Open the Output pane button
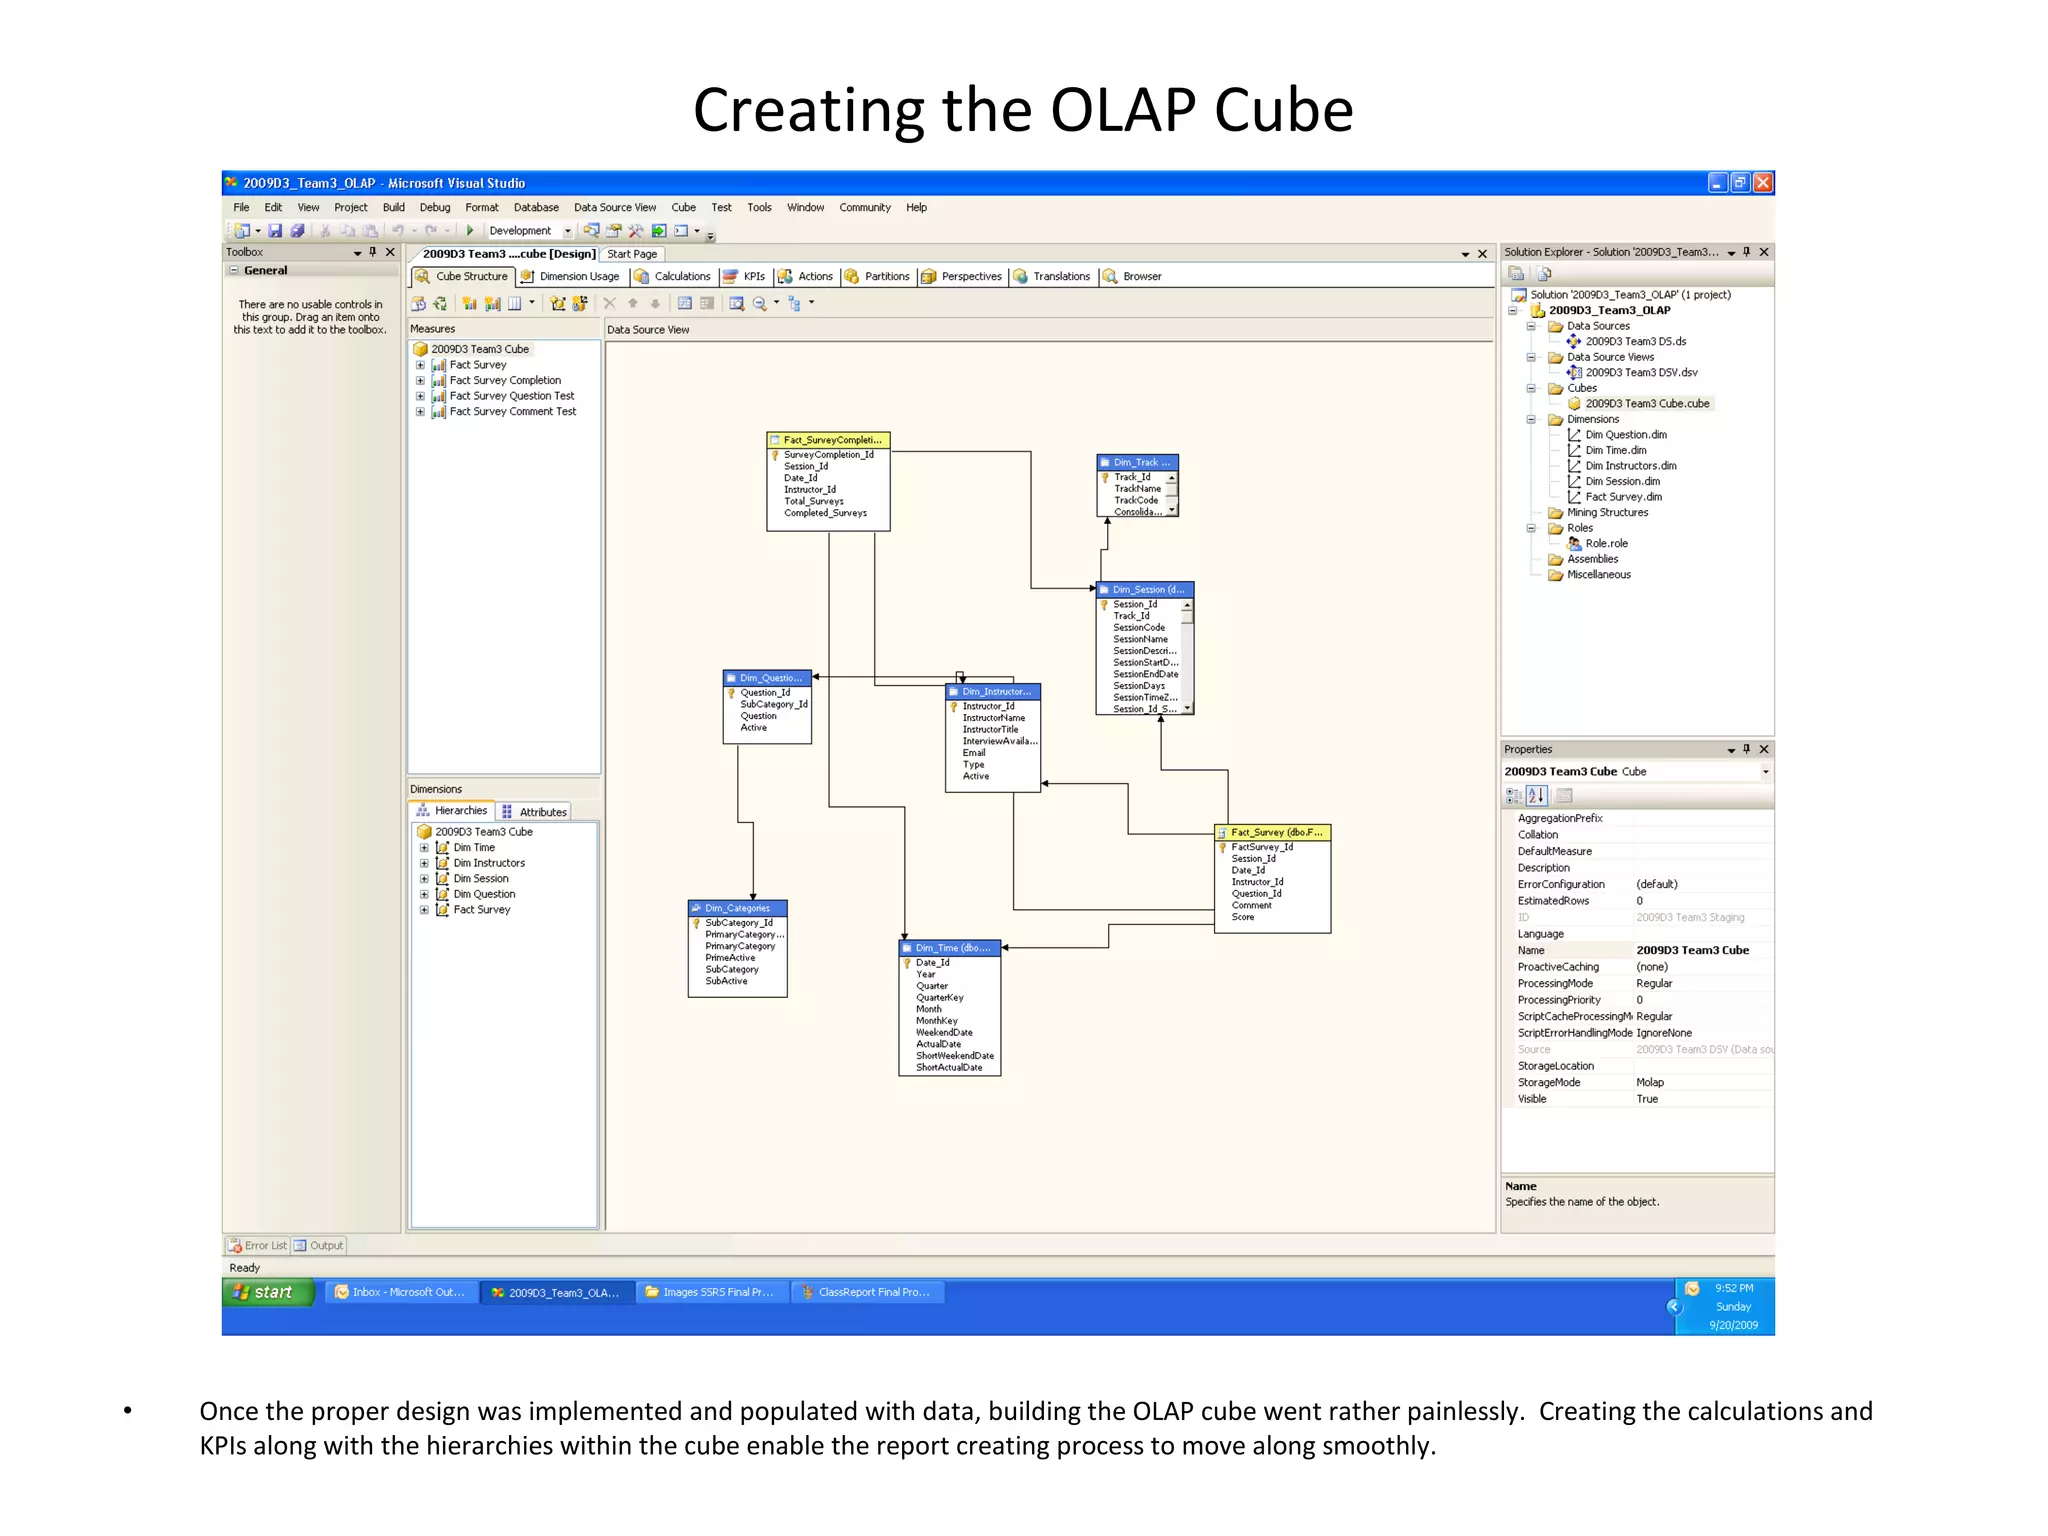Viewport: 2048px width, 1536px height. click(318, 1245)
